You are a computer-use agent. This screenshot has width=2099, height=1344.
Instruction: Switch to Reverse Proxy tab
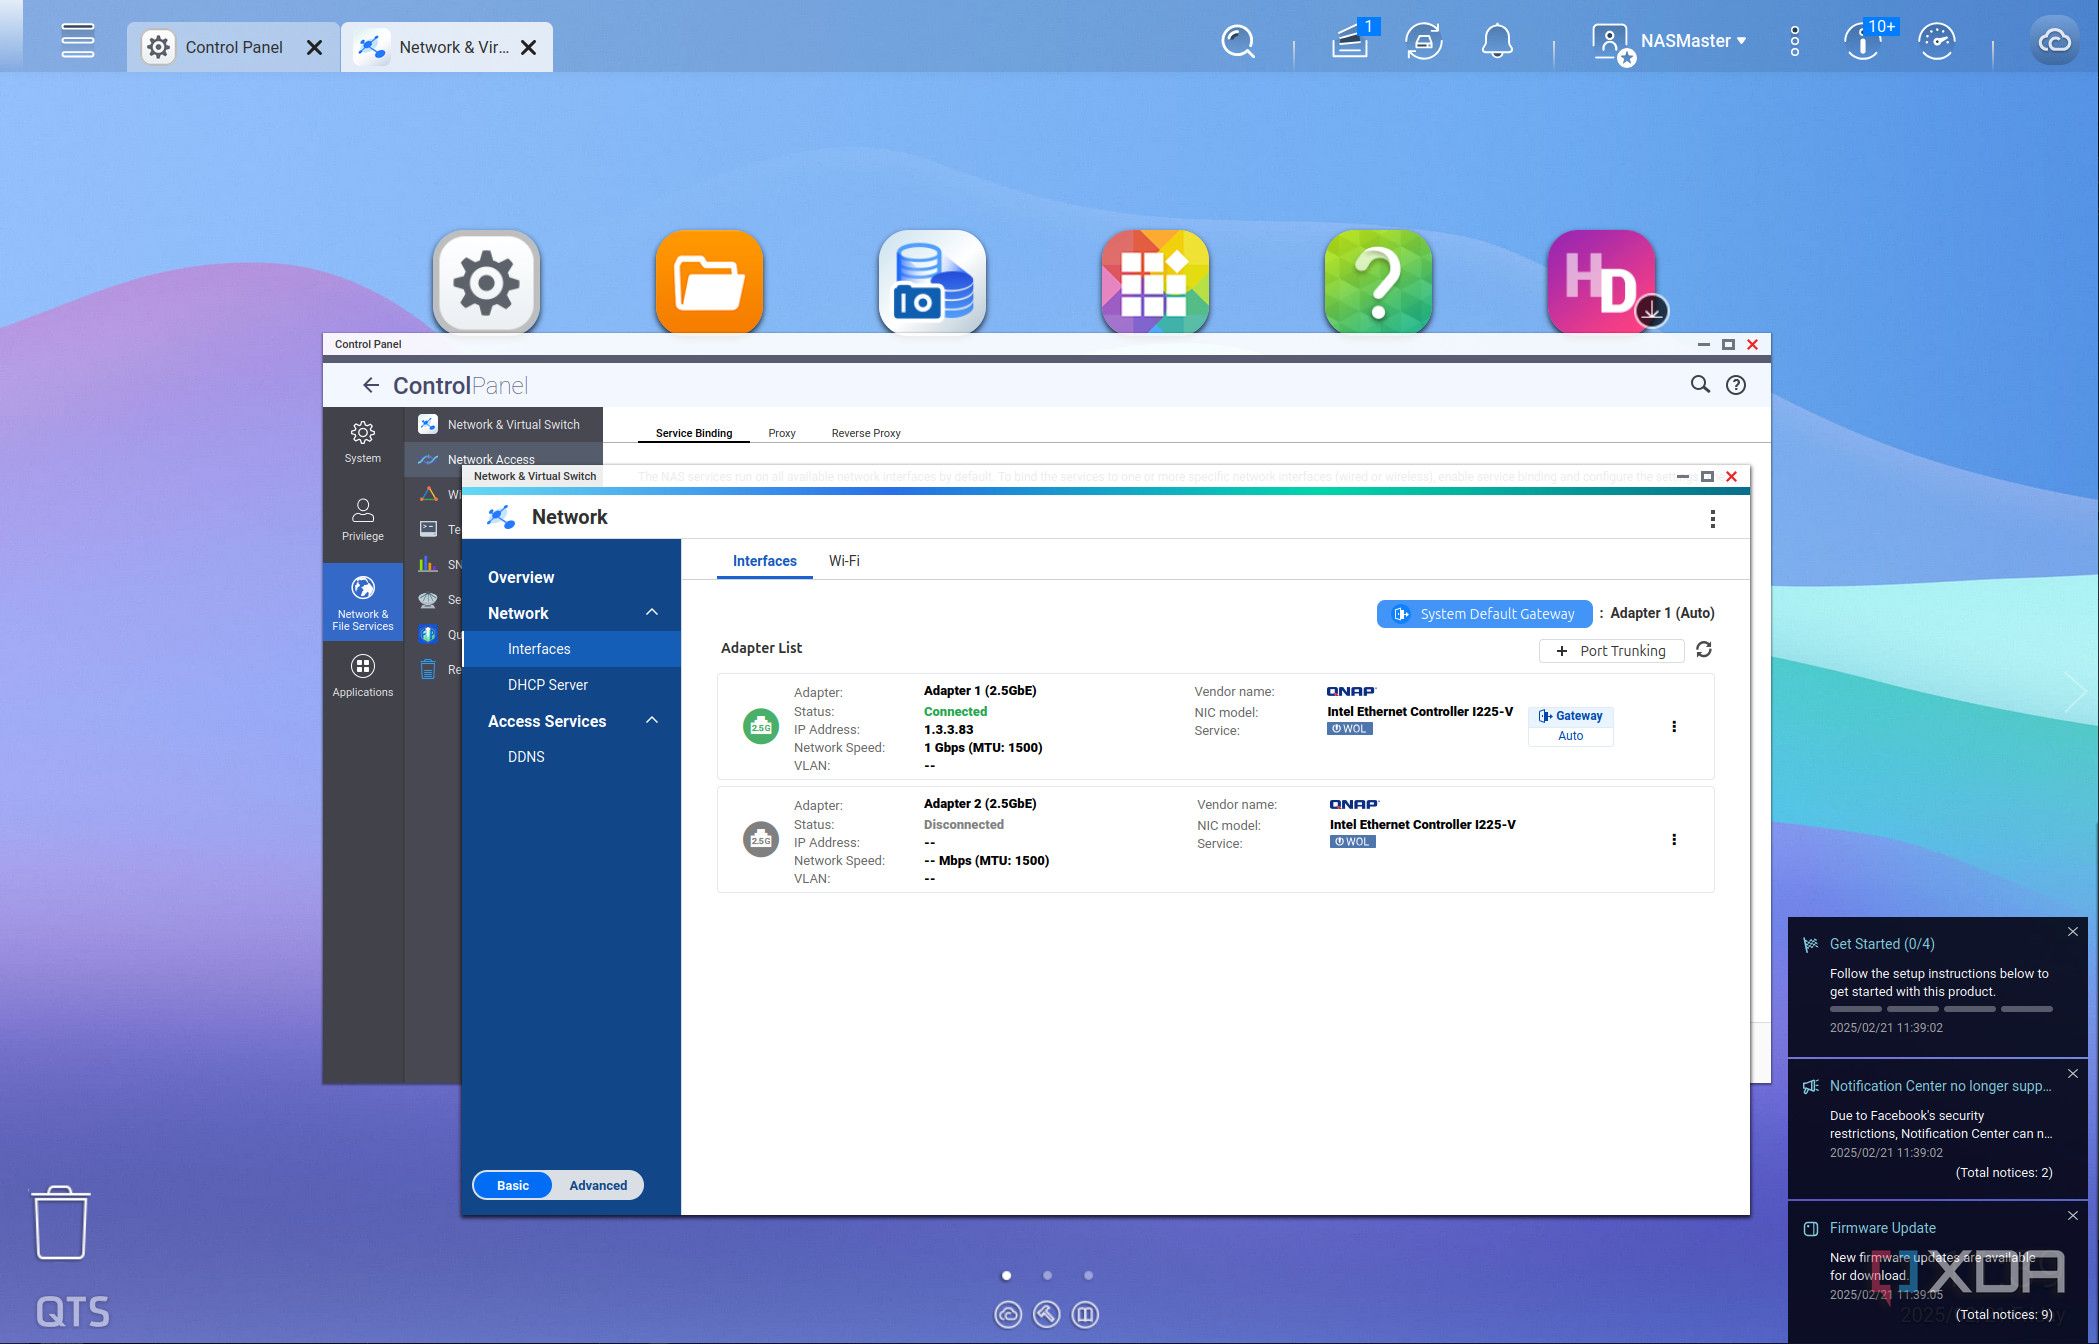(866, 433)
